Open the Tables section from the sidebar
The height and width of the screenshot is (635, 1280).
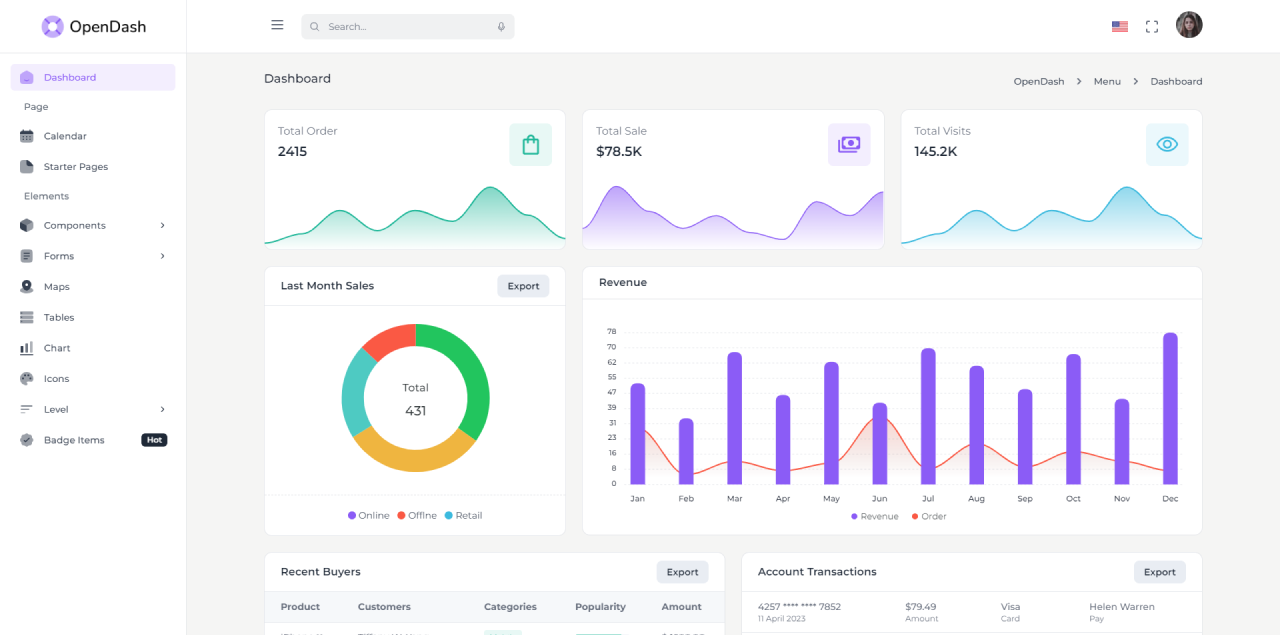(59, 317)
